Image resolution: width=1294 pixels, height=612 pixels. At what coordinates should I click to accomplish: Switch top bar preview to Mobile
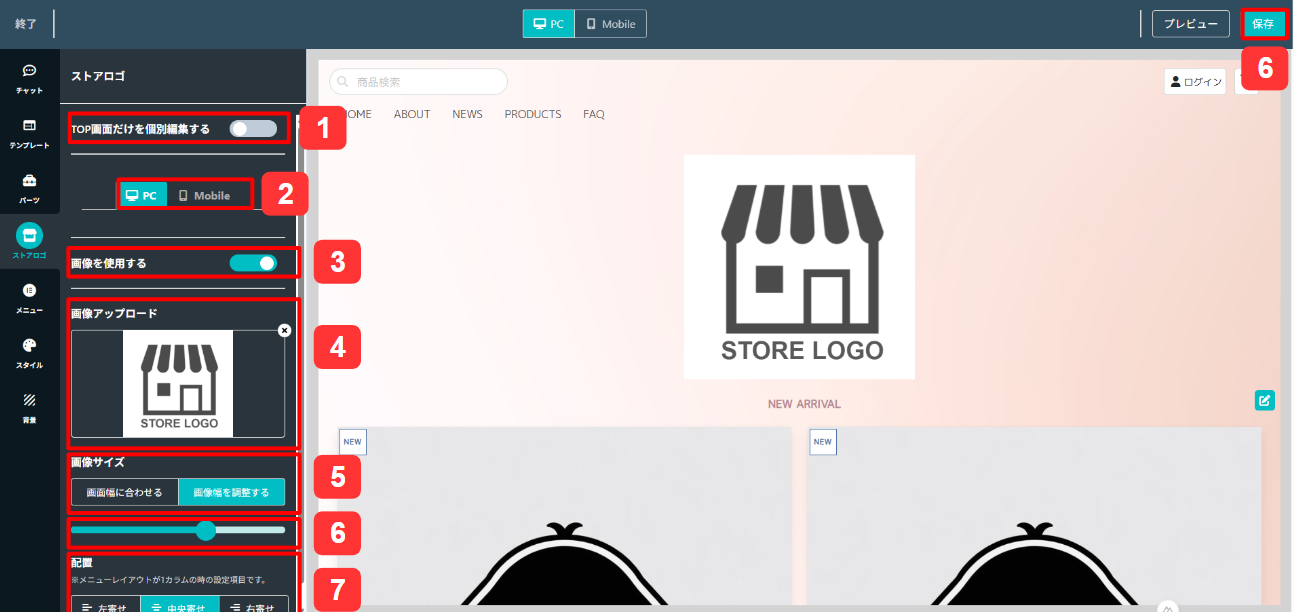click(611, 24)
